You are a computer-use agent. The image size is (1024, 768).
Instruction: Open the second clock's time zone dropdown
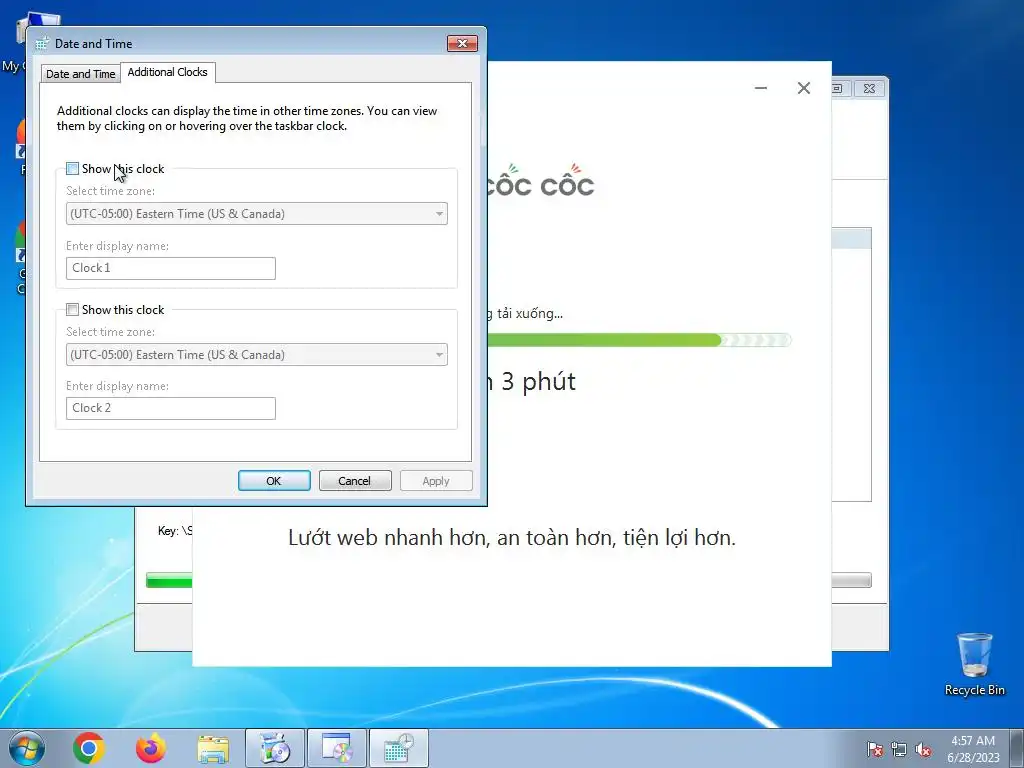tap(257, 355)
